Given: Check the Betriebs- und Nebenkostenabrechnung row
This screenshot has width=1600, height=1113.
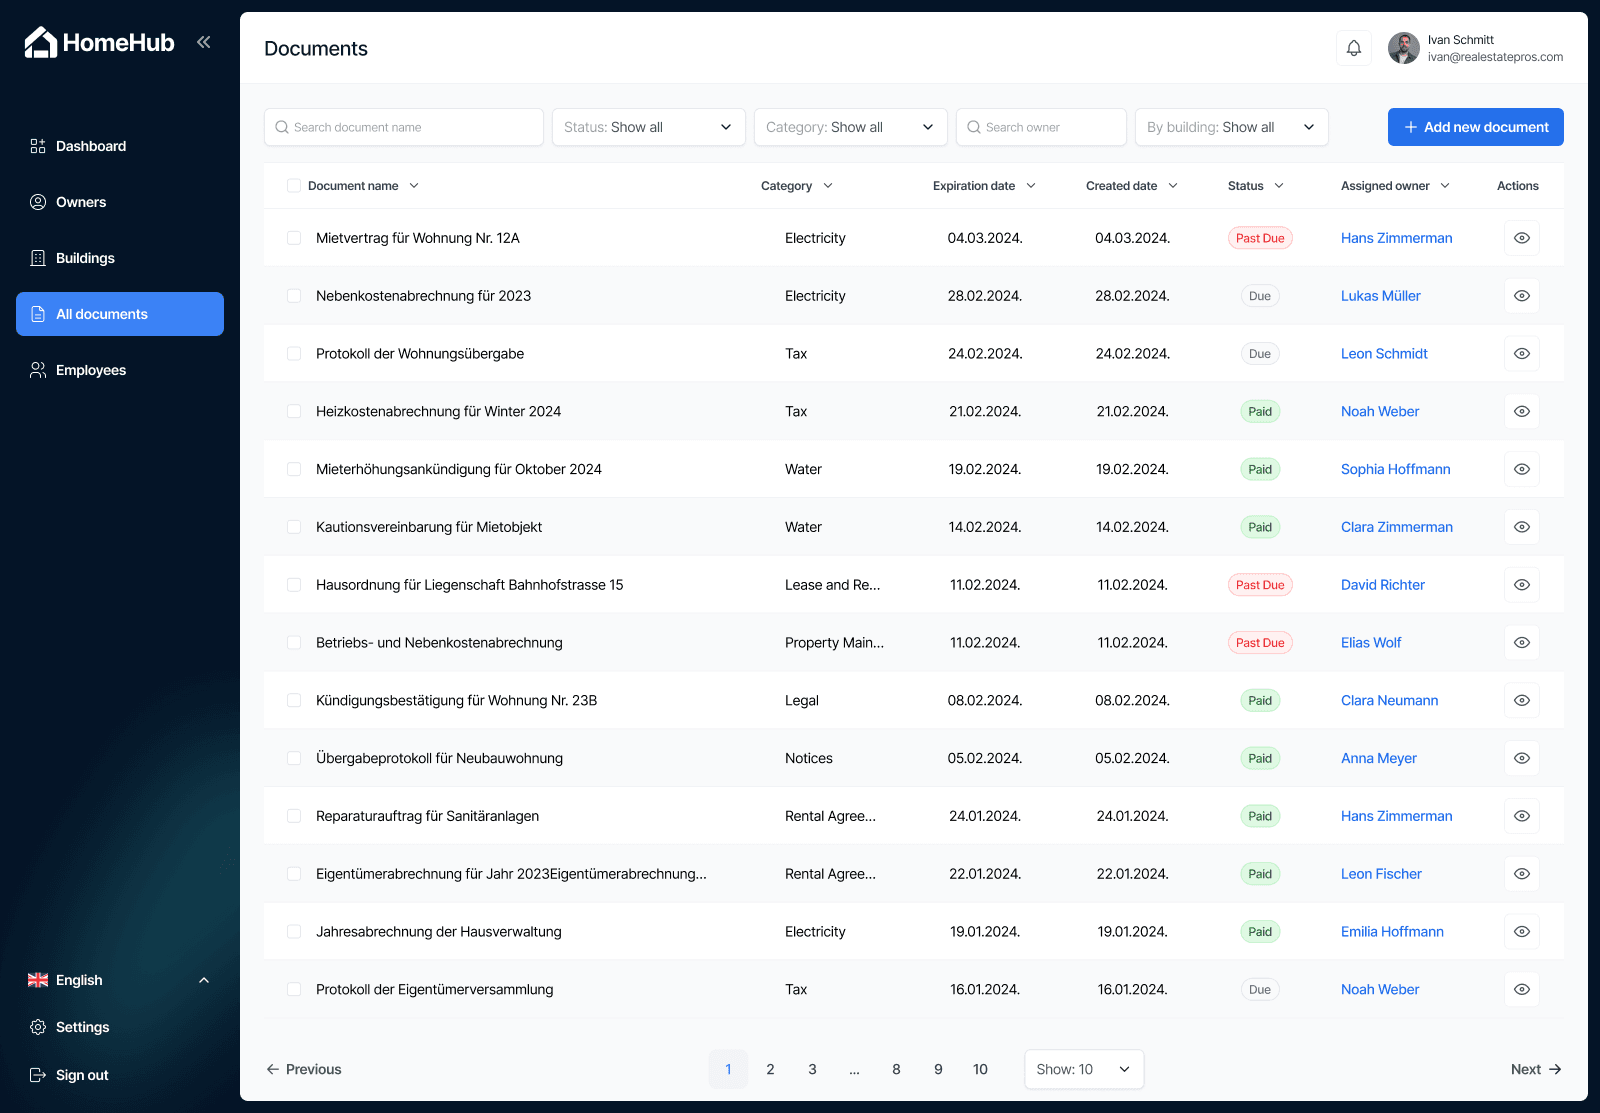Looking at the screenshot, I should pyautogui.click(x=294, y=643).
